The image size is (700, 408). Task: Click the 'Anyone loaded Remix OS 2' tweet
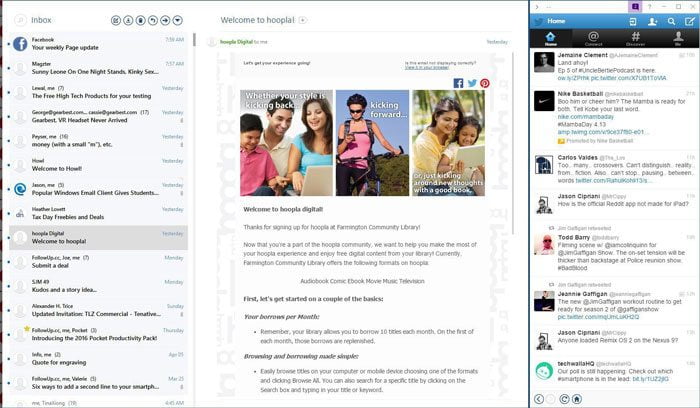[x=614, y=341]
